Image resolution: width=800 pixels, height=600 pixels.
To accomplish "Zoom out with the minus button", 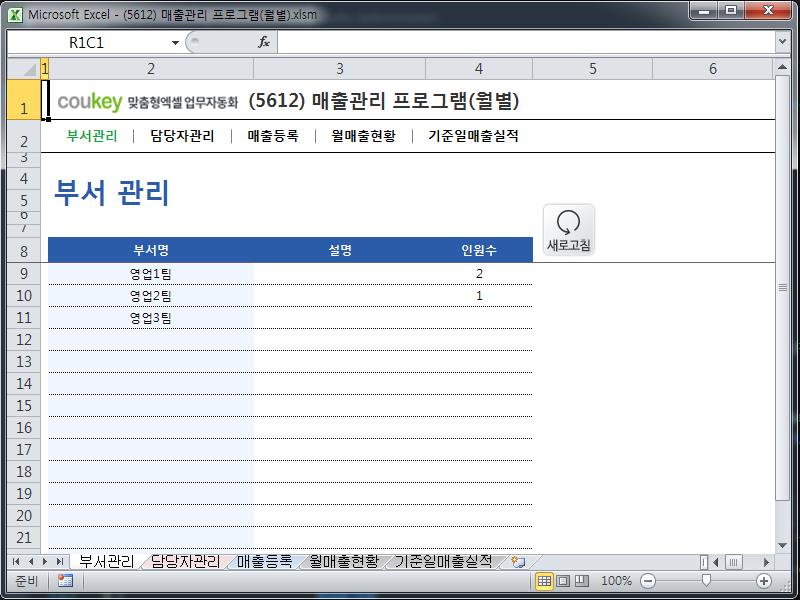I will click(647, 581).
